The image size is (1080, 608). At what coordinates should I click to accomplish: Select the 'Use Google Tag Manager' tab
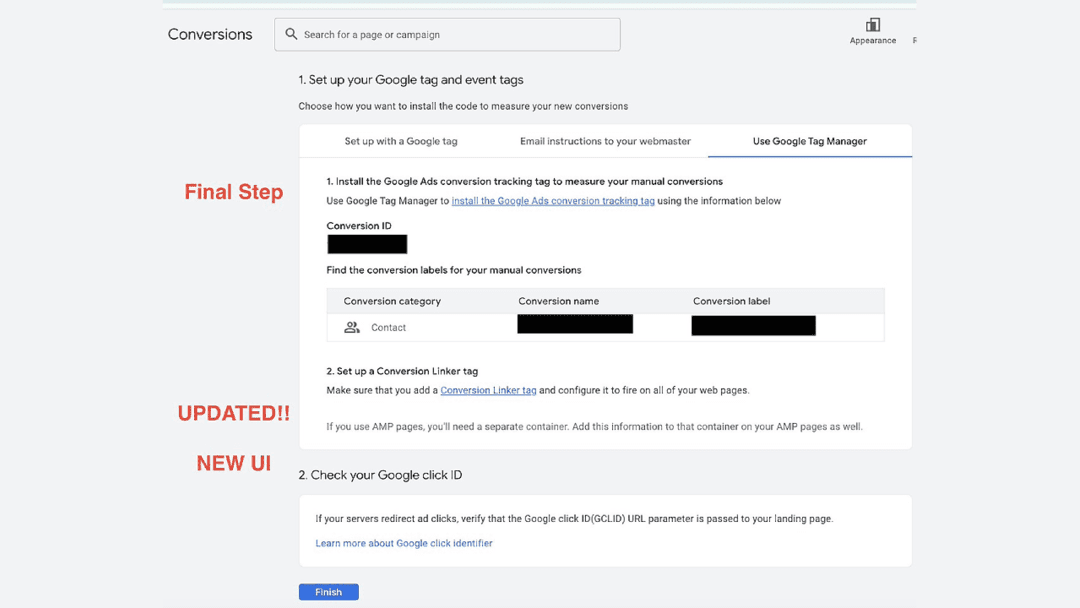[x=808, y=141]
